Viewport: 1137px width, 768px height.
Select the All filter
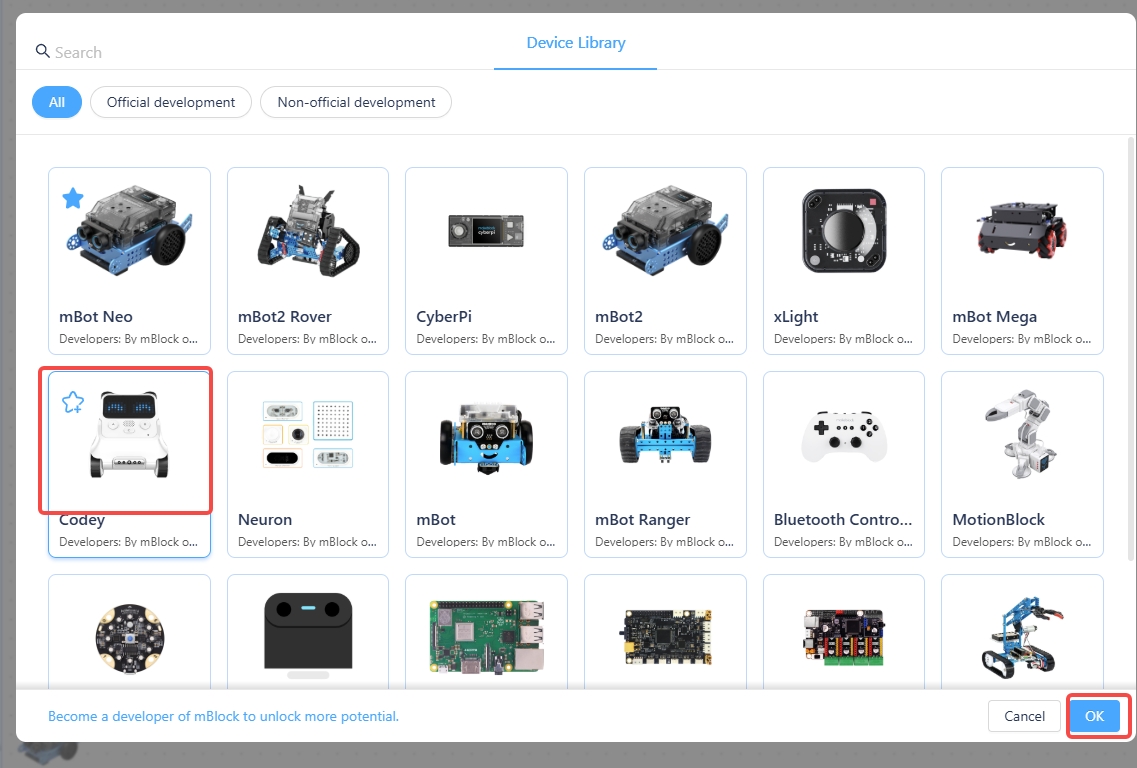(57, 102)
